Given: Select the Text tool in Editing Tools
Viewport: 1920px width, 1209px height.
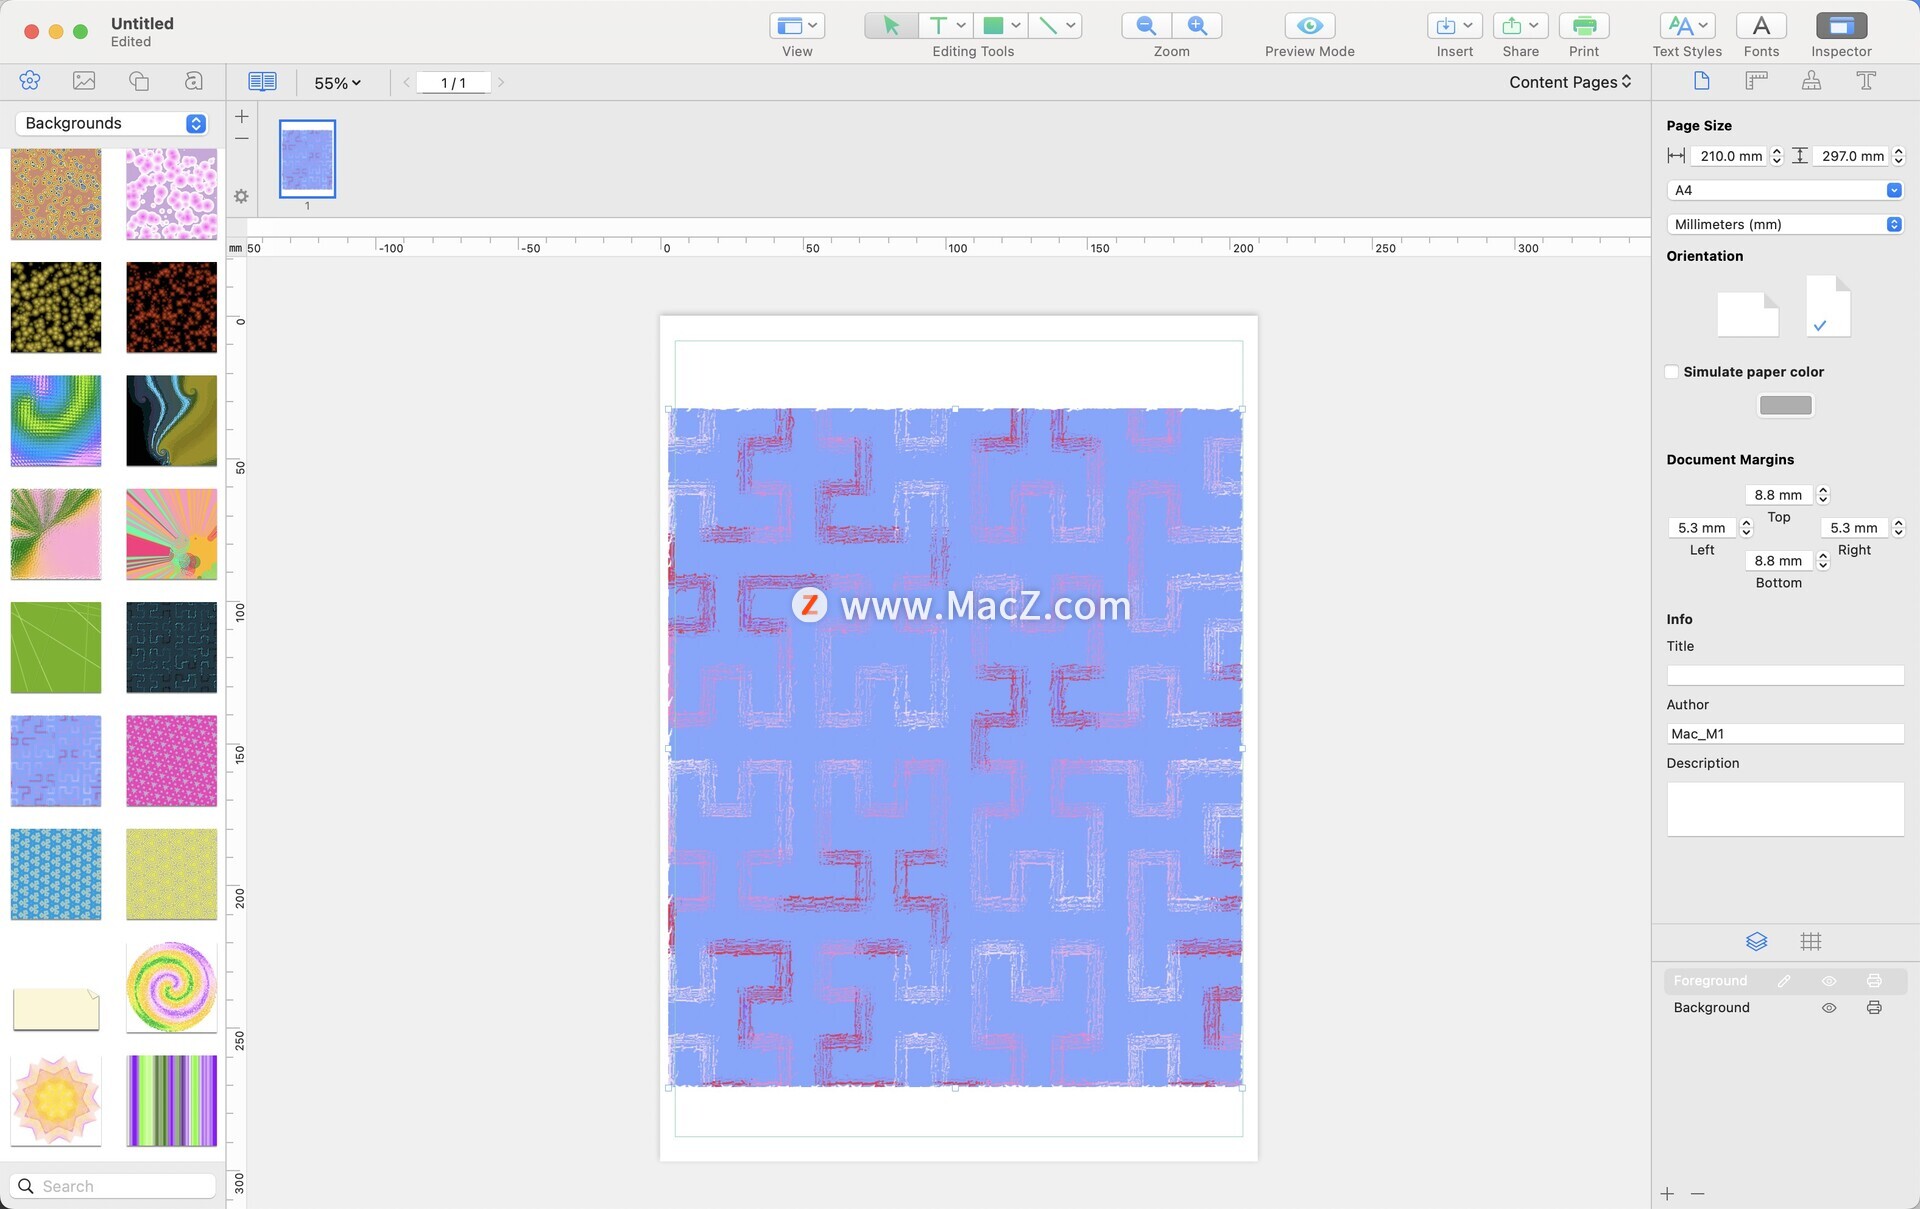Looking at the screenshot, I should tap(937, 26).
